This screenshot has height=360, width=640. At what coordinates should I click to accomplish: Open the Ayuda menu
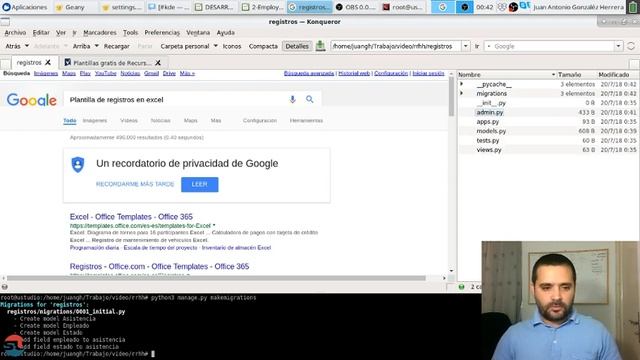[x=225, y=33]
